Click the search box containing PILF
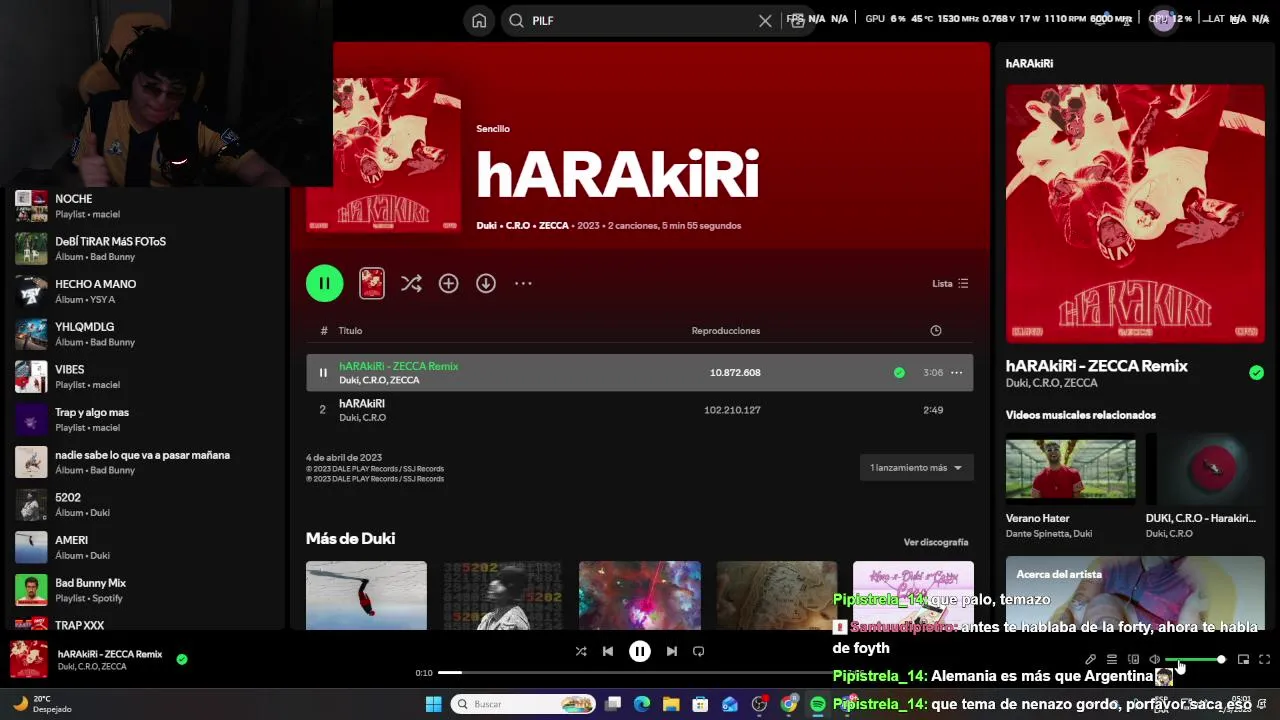Screen dimensions: 1280x720 coord(640,21)
